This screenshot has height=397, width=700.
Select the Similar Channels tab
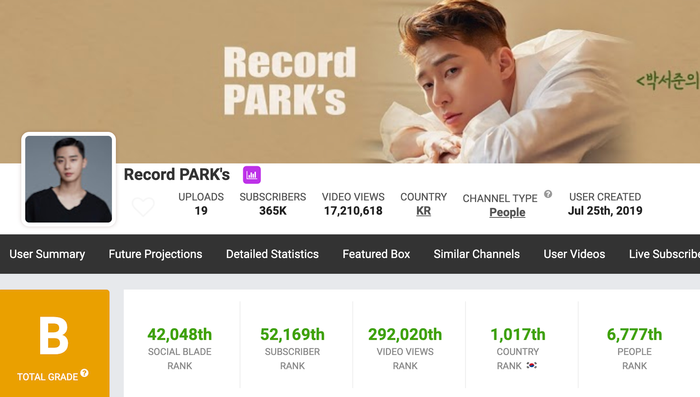(x=476, y=254)
